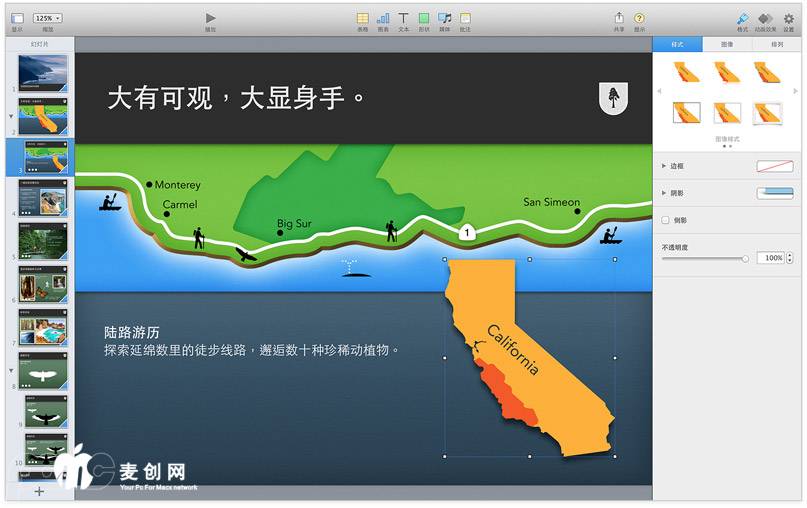
Task: Click the Media (媒体) icon
Action: 445,18
